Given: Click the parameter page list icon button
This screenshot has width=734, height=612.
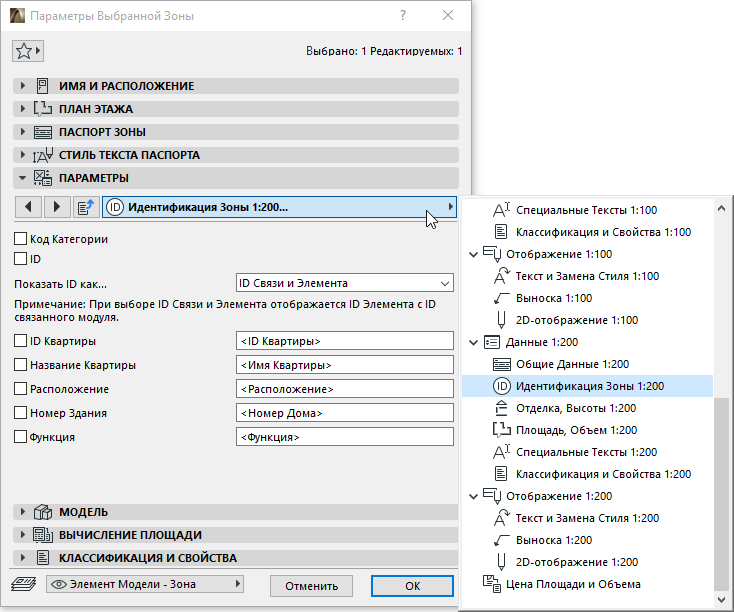Looking at the screenshot, I should (86, 207).
